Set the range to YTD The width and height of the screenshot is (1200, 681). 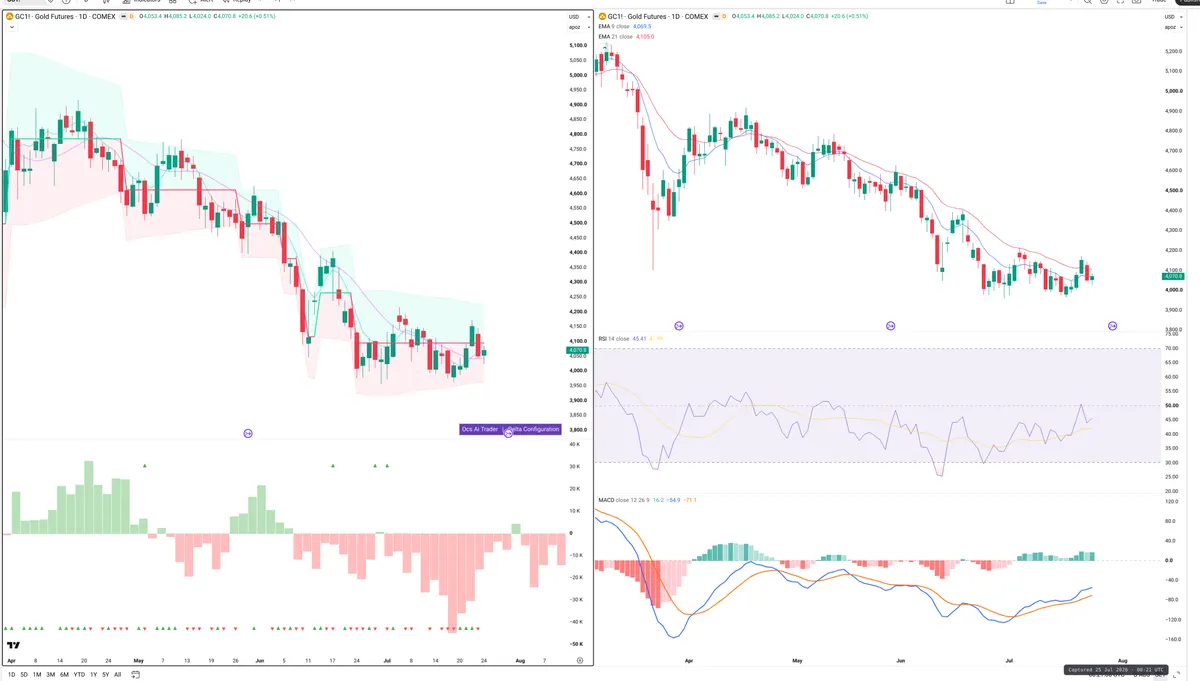(79, 675)
